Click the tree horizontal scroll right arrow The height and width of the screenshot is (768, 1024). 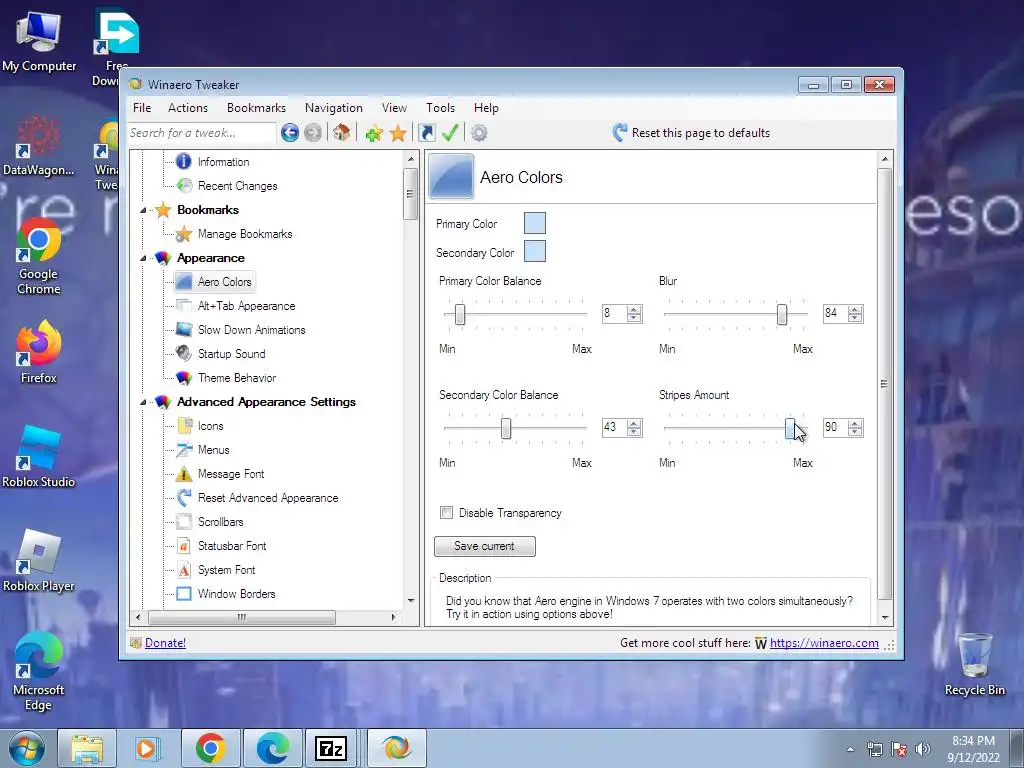(393, 617)
